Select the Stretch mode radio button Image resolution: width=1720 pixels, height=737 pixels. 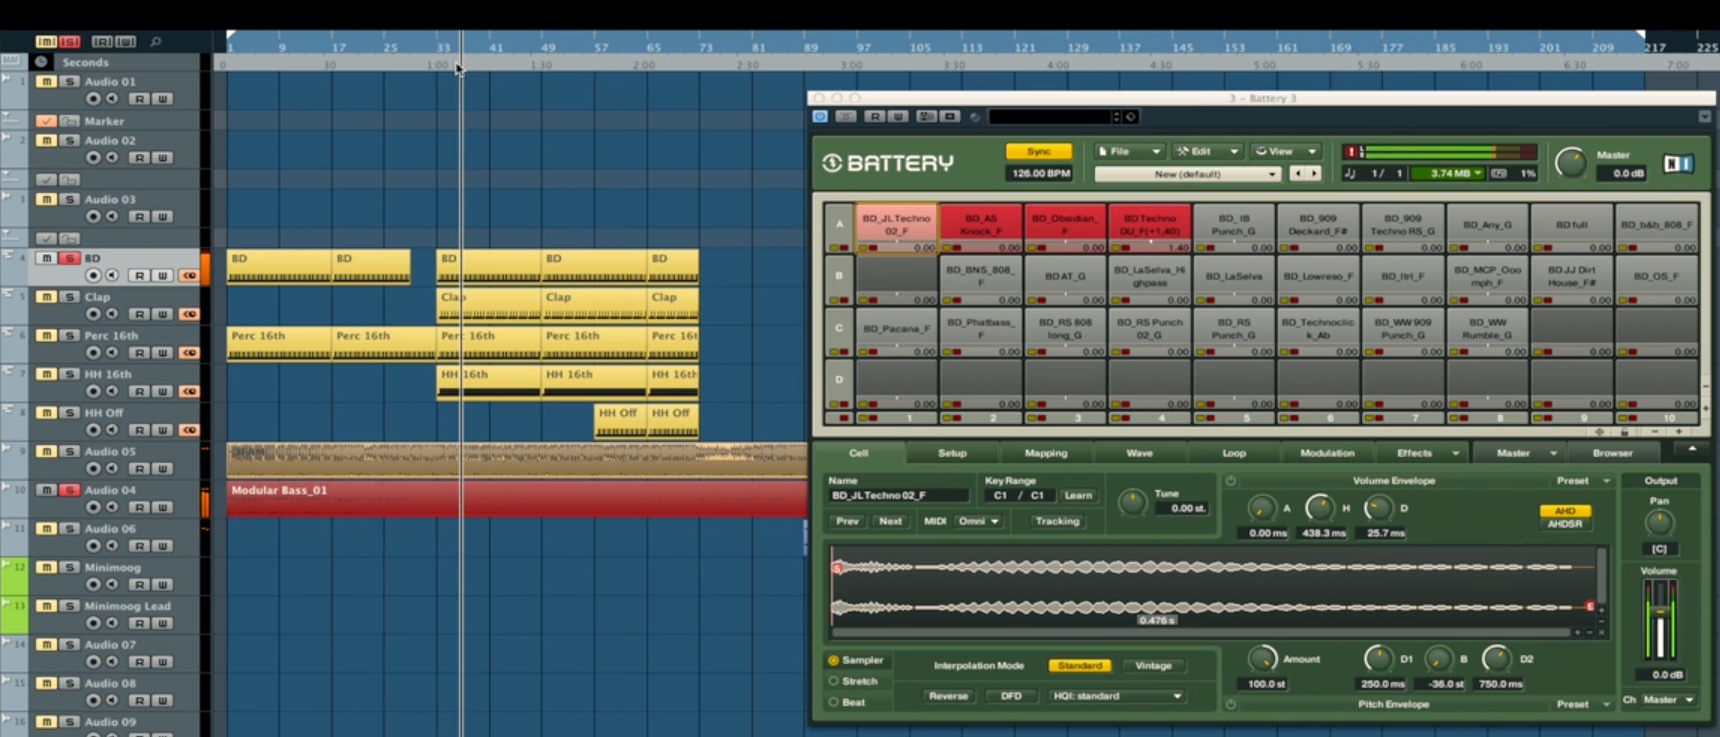click(833, 681)
